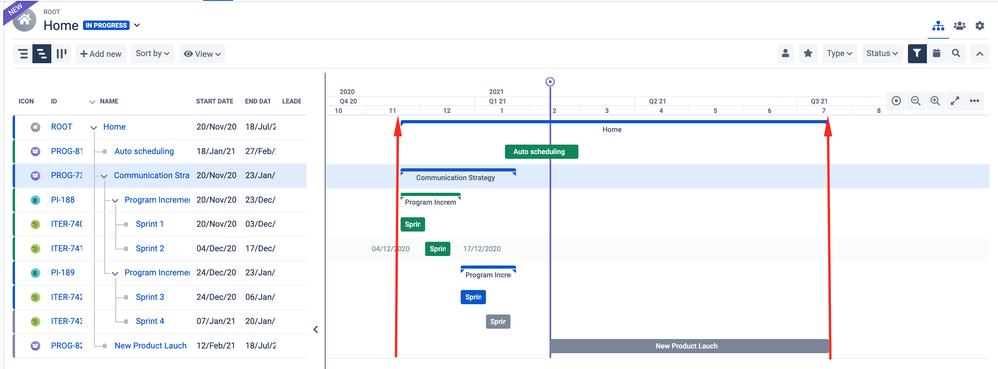This screenshot has width=998, height=369.
Task: Open the ROOT id link
Action: click(62, 127)
